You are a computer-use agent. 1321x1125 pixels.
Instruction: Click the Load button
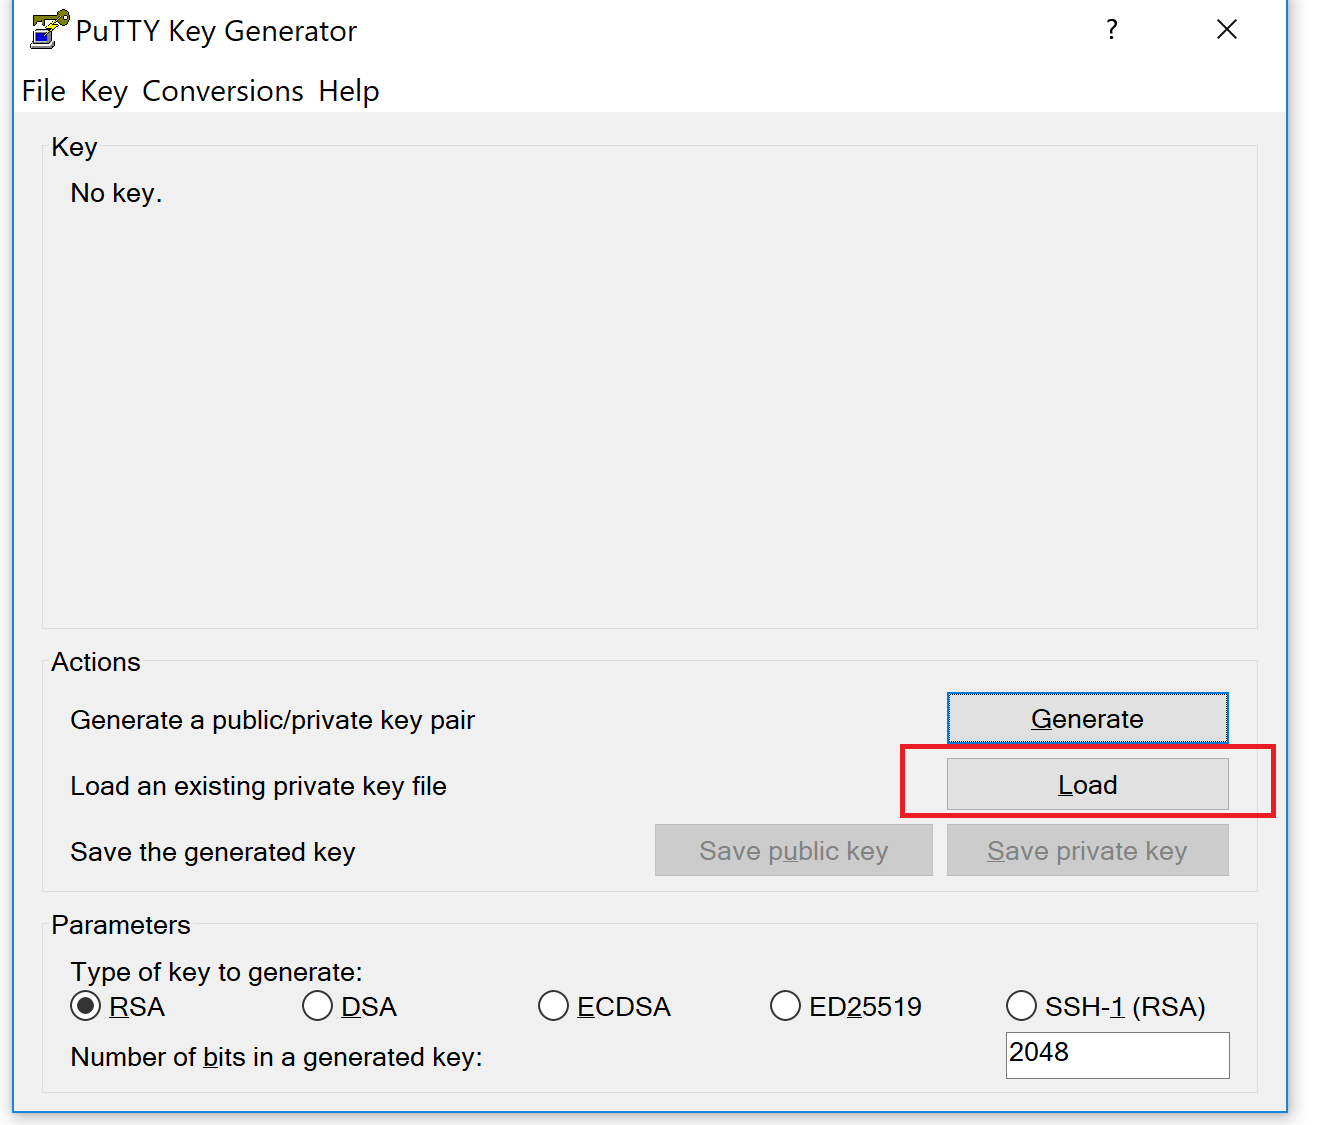[1088, 784]
